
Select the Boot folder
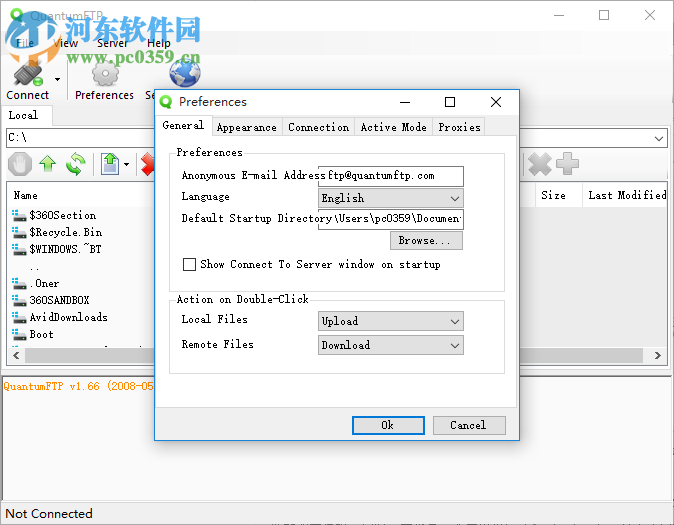pos(41,335)
